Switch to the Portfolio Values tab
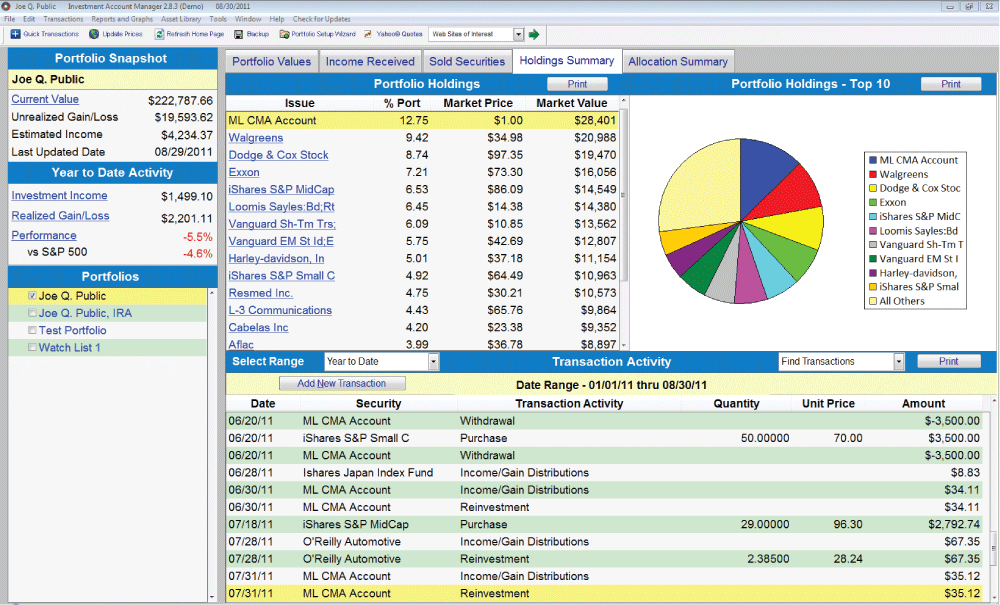Viewport: 1000px width, 605px height. (x=272, y=62)
